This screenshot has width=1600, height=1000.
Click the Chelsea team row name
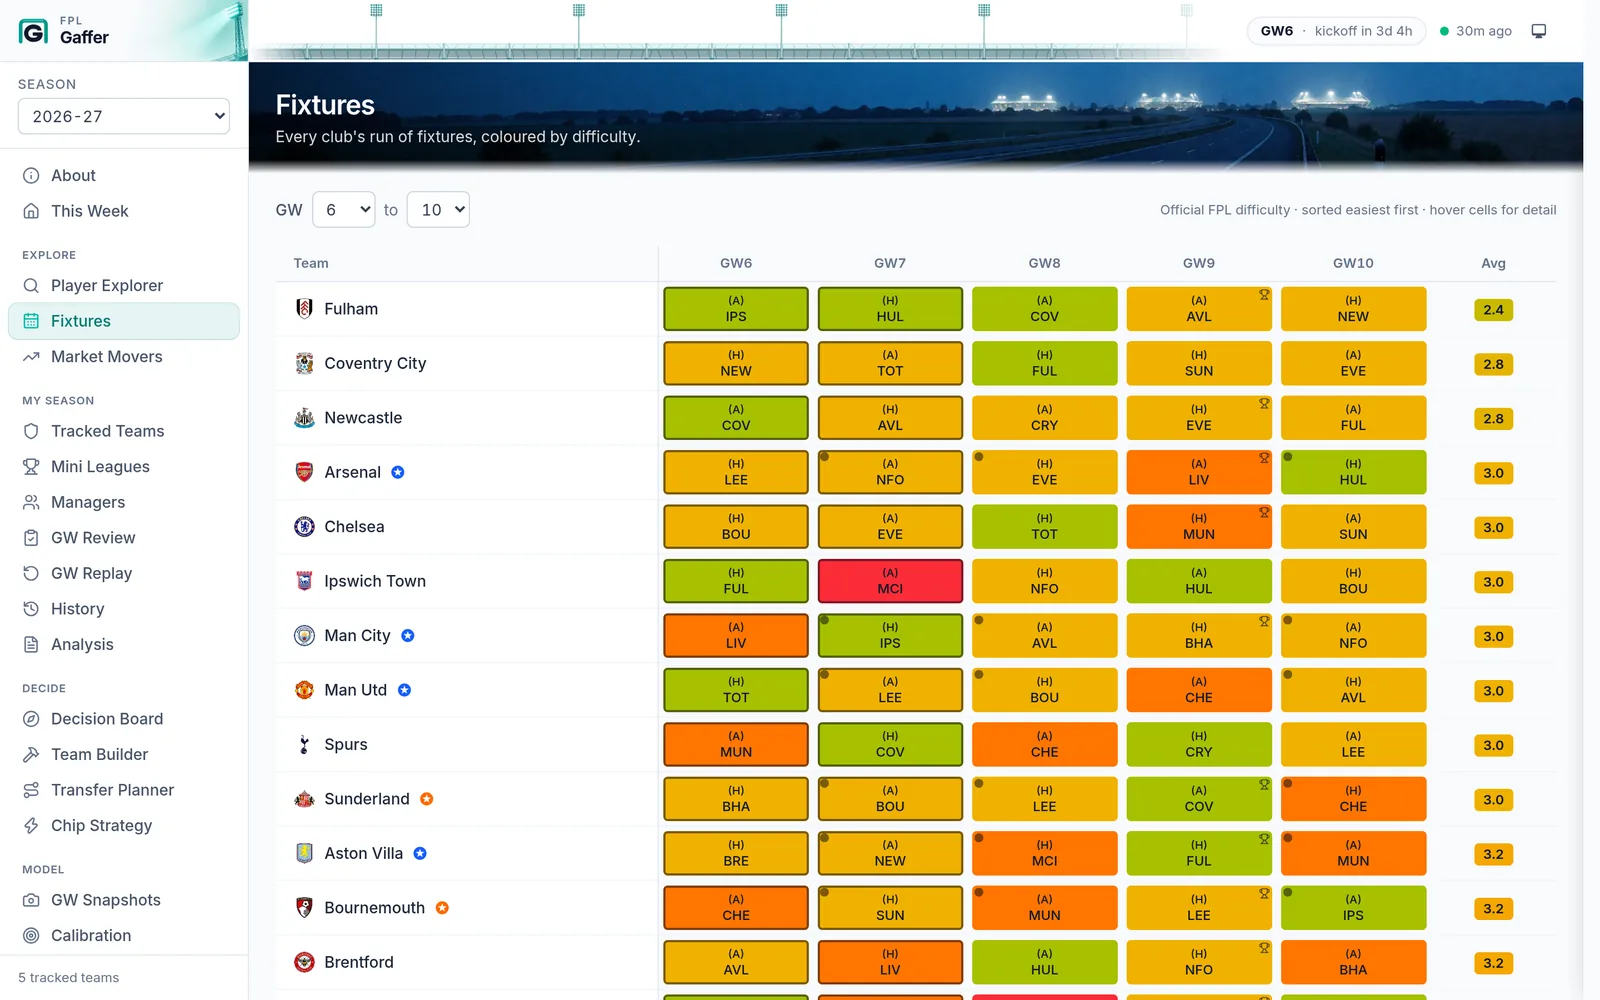[x=354, y=527]
